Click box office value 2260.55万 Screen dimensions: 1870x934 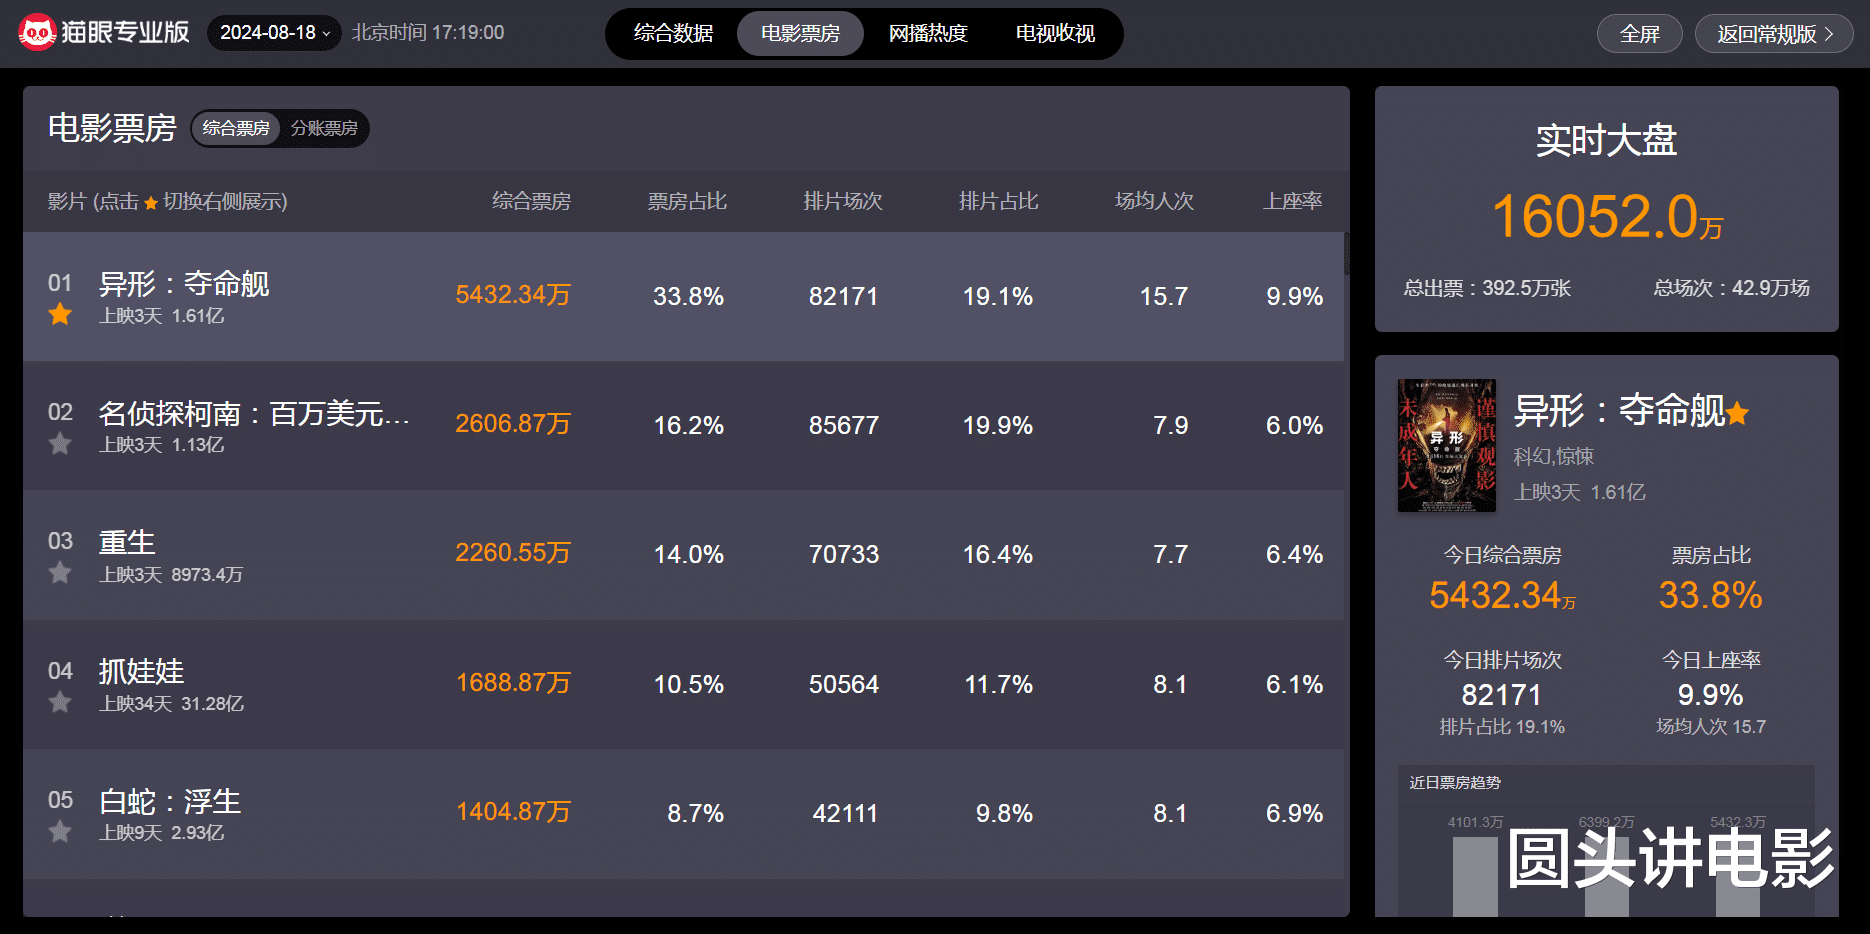(513, 553)
